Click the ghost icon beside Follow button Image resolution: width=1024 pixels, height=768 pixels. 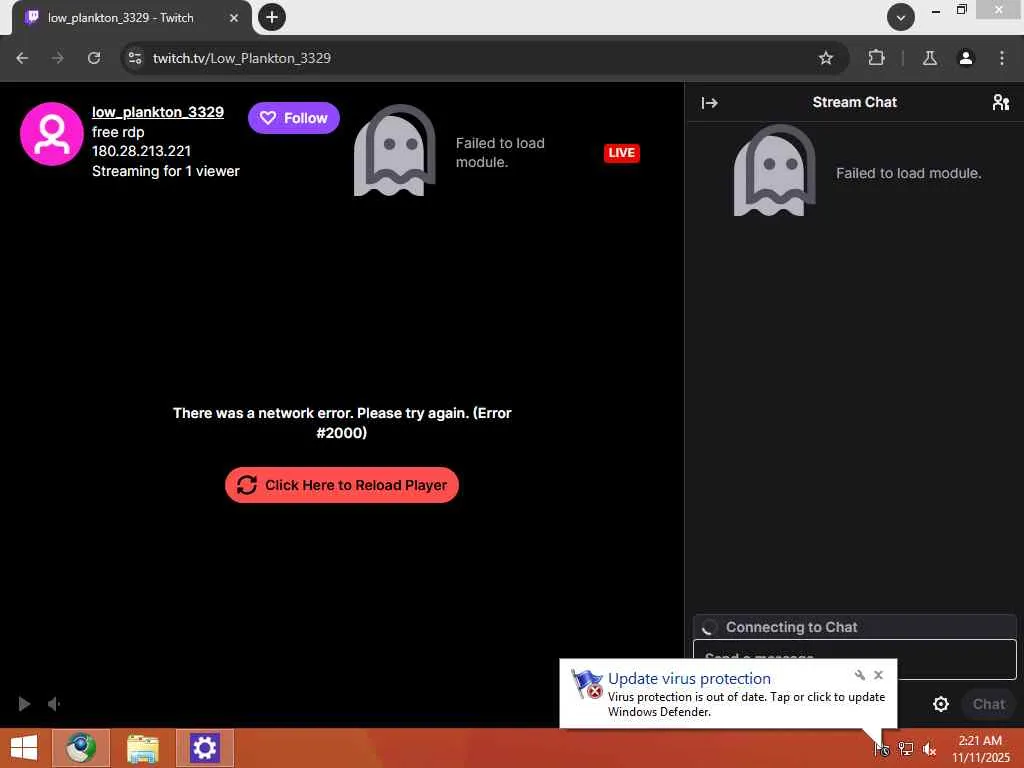pos(394,151)
